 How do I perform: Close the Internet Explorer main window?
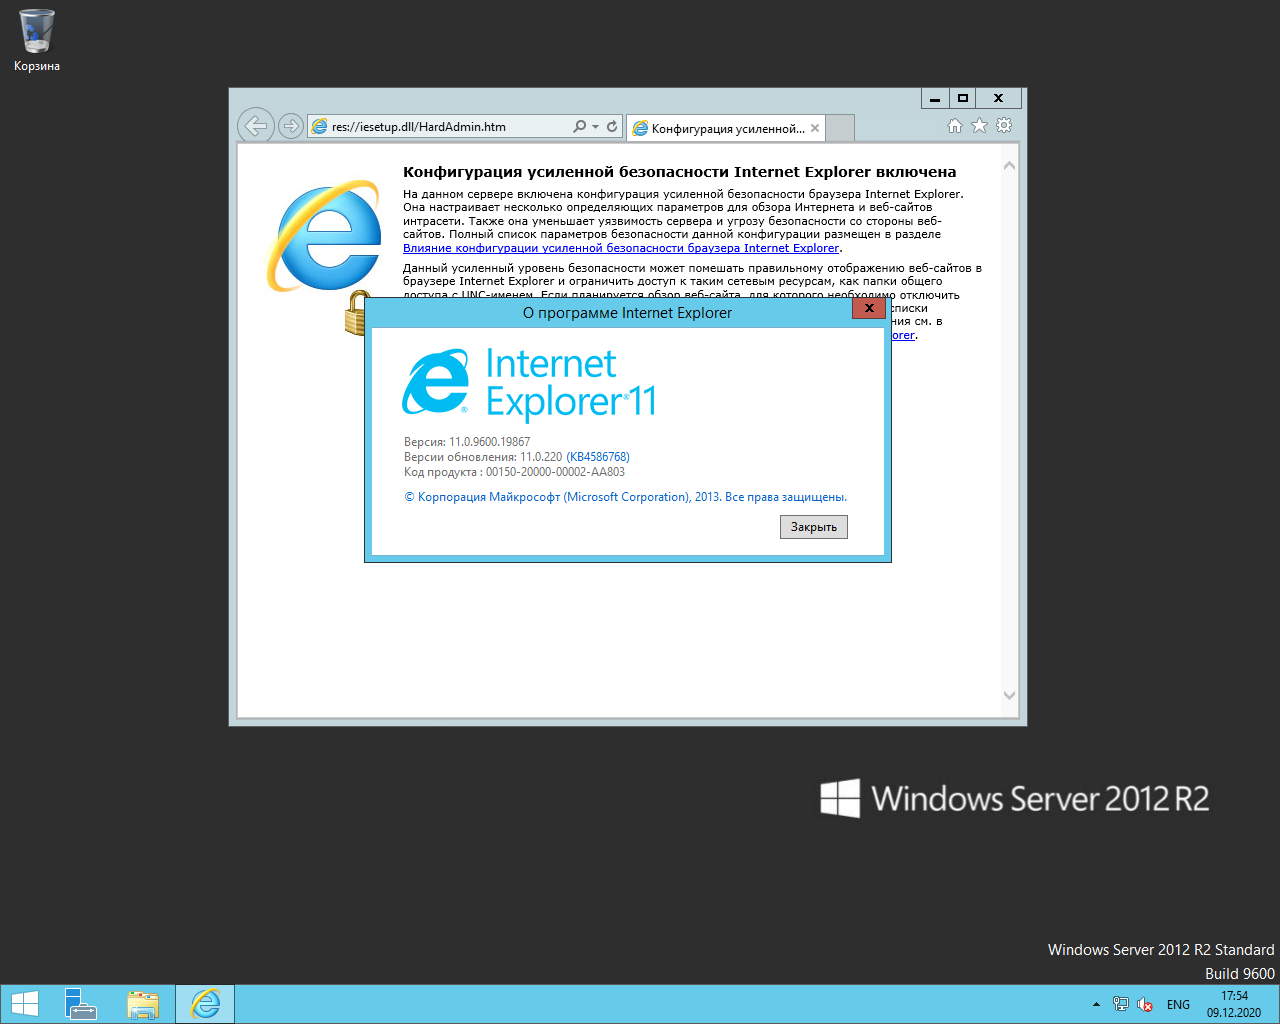coord(998,98)
